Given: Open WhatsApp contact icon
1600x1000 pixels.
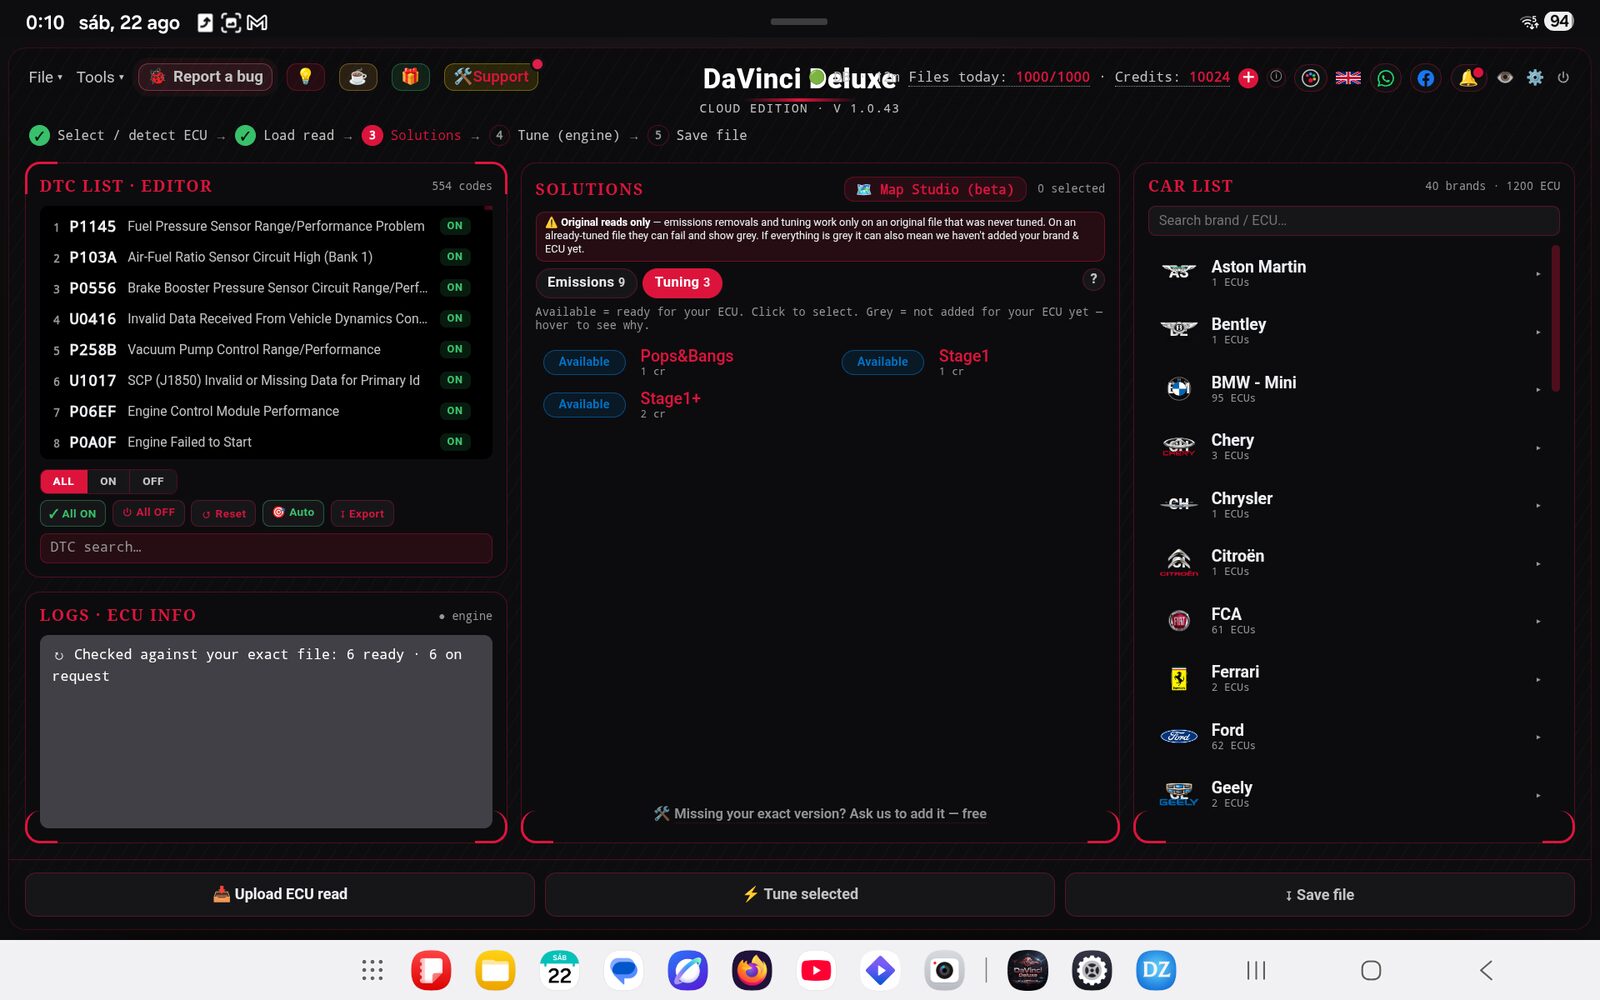Looking at the screenshot, I should tap(1386, 78).
